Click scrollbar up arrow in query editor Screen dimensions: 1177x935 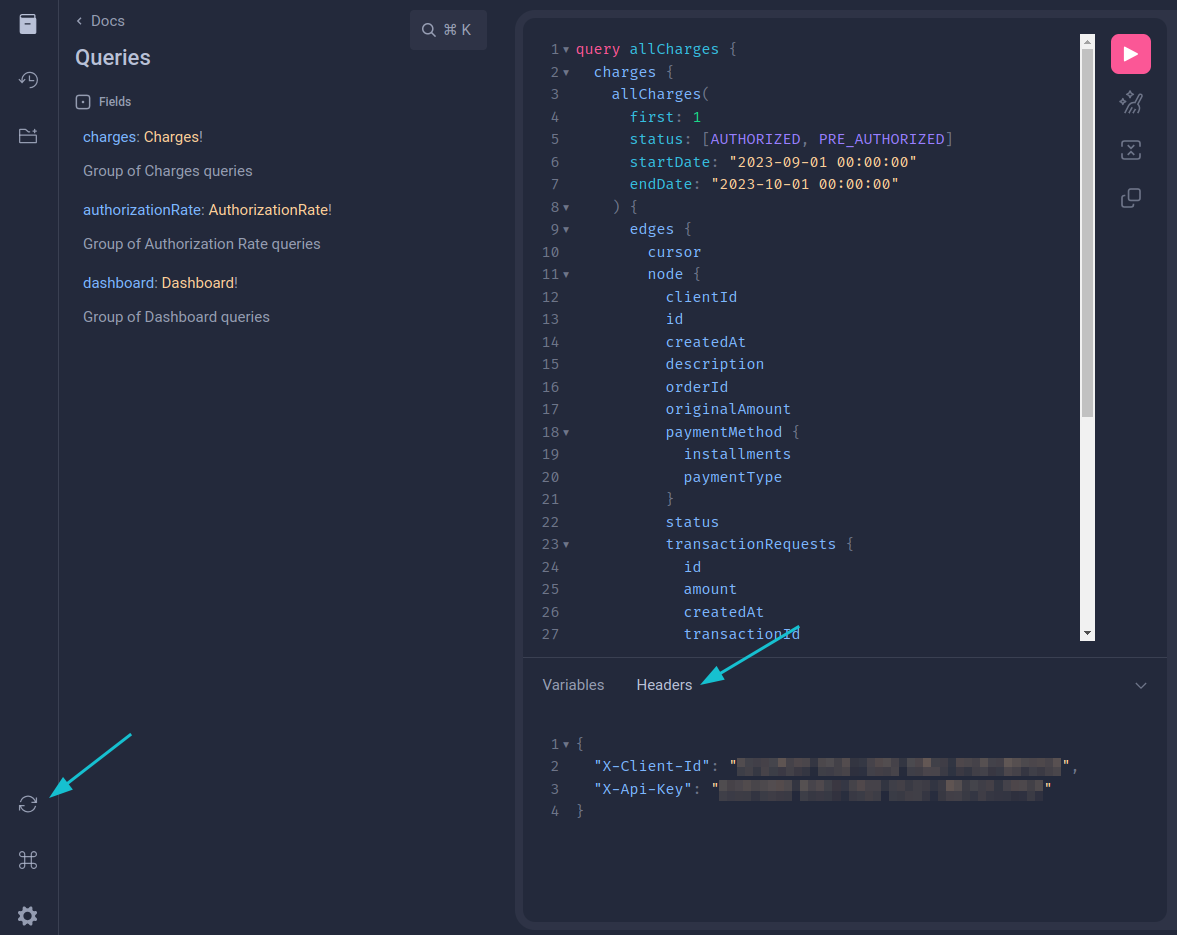1087,41
